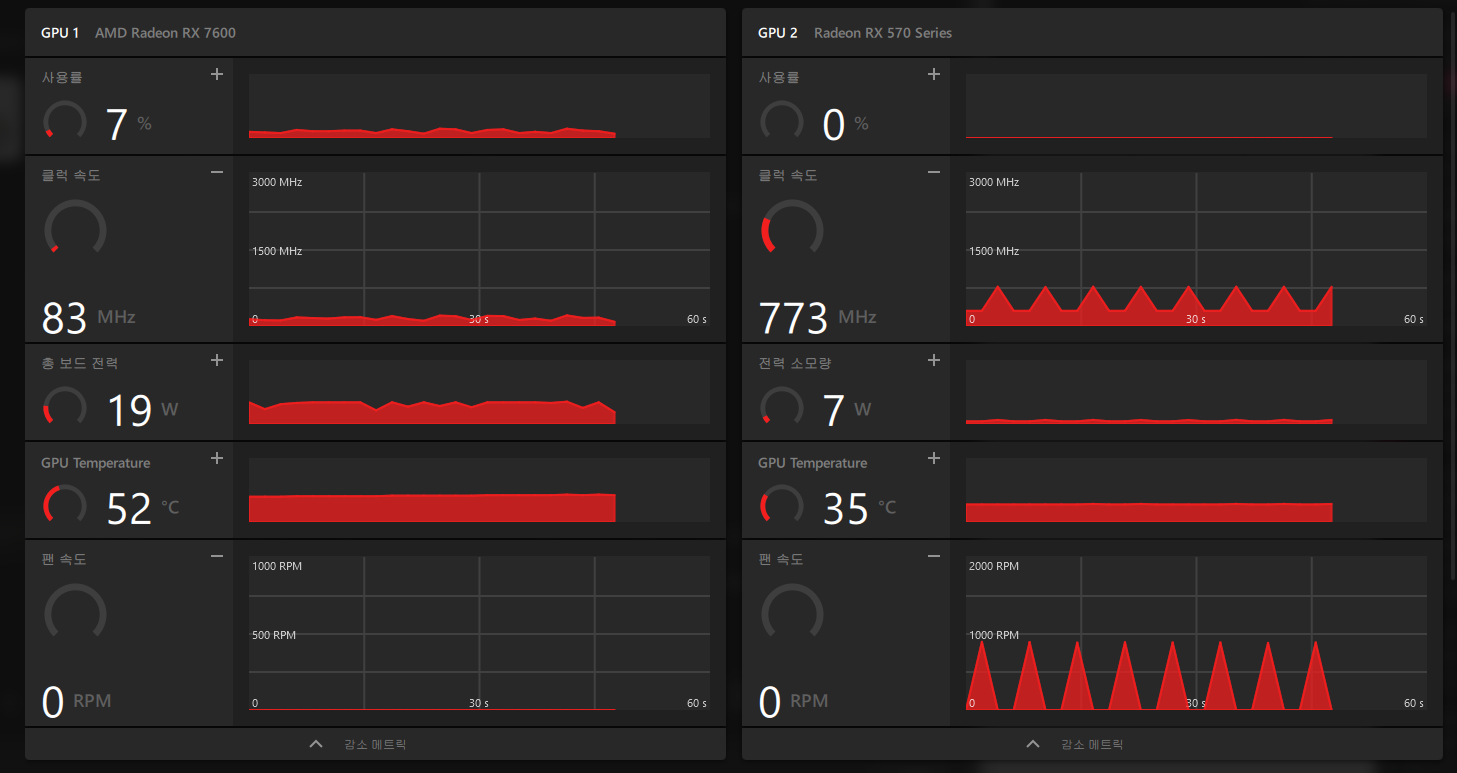Click the 35 °C temperature reading
Viewport: 1457px width, 773px height.
click(x=860, y=508)
